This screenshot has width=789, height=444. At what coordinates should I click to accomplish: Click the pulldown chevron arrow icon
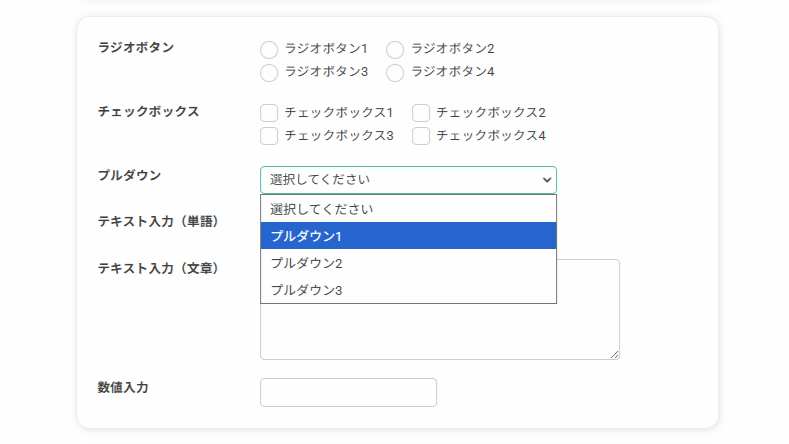point(546,180)
